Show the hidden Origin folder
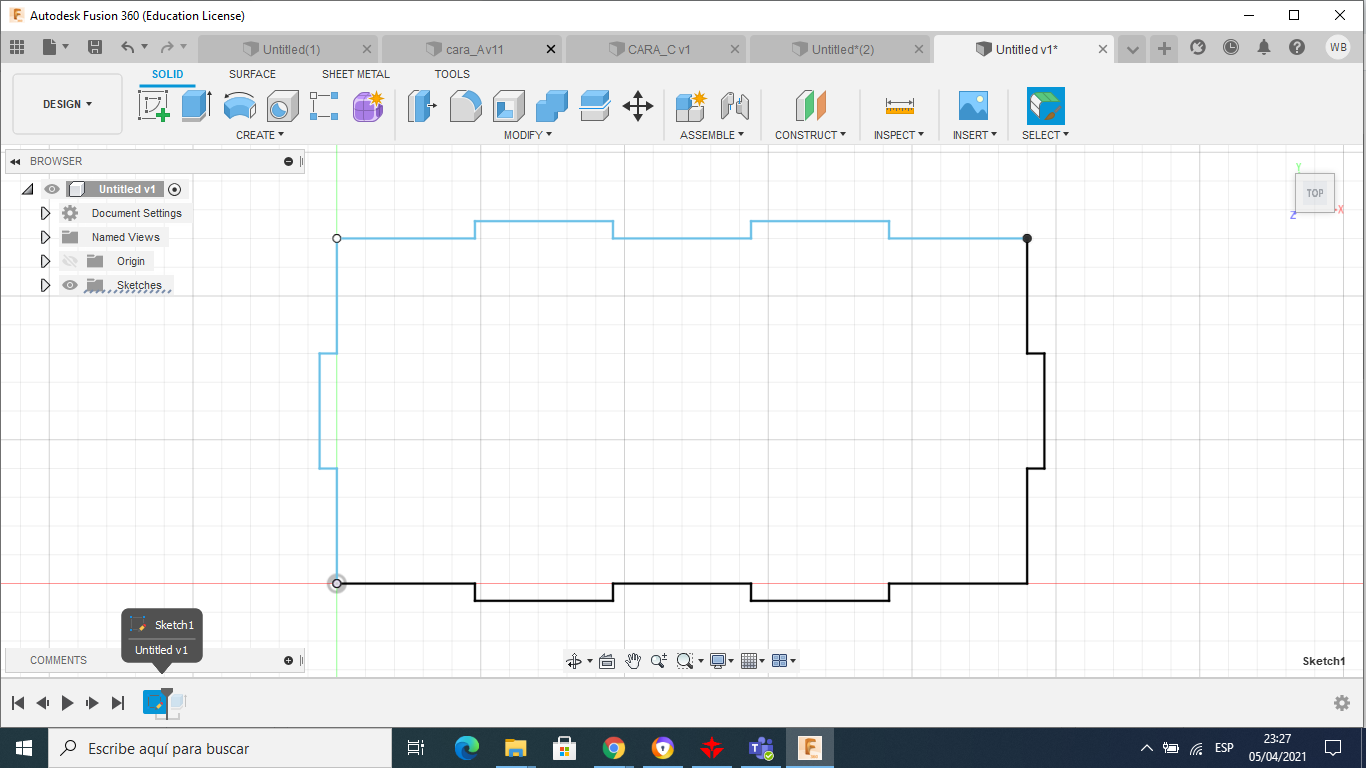 click(x=70, y=261)
